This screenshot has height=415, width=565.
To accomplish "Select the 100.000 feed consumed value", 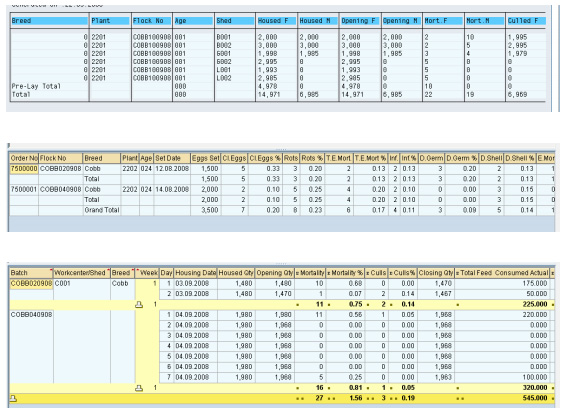I will [x=535, y=377].
